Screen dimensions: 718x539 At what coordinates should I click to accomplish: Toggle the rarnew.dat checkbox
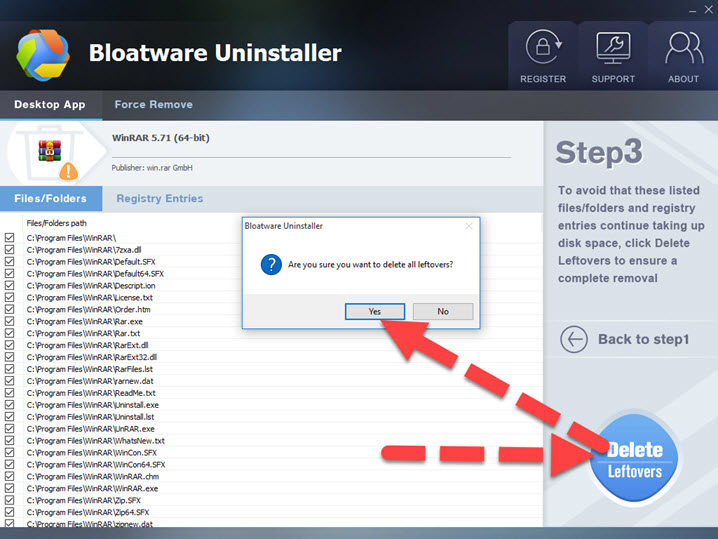(x=9, y=381)
